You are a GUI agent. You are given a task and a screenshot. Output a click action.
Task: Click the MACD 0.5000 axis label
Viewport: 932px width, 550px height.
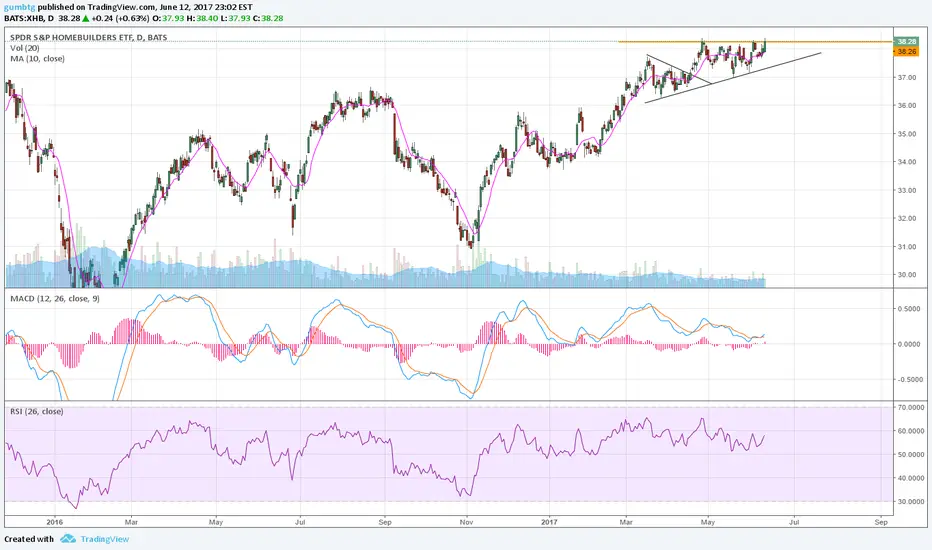pos(908,309)
